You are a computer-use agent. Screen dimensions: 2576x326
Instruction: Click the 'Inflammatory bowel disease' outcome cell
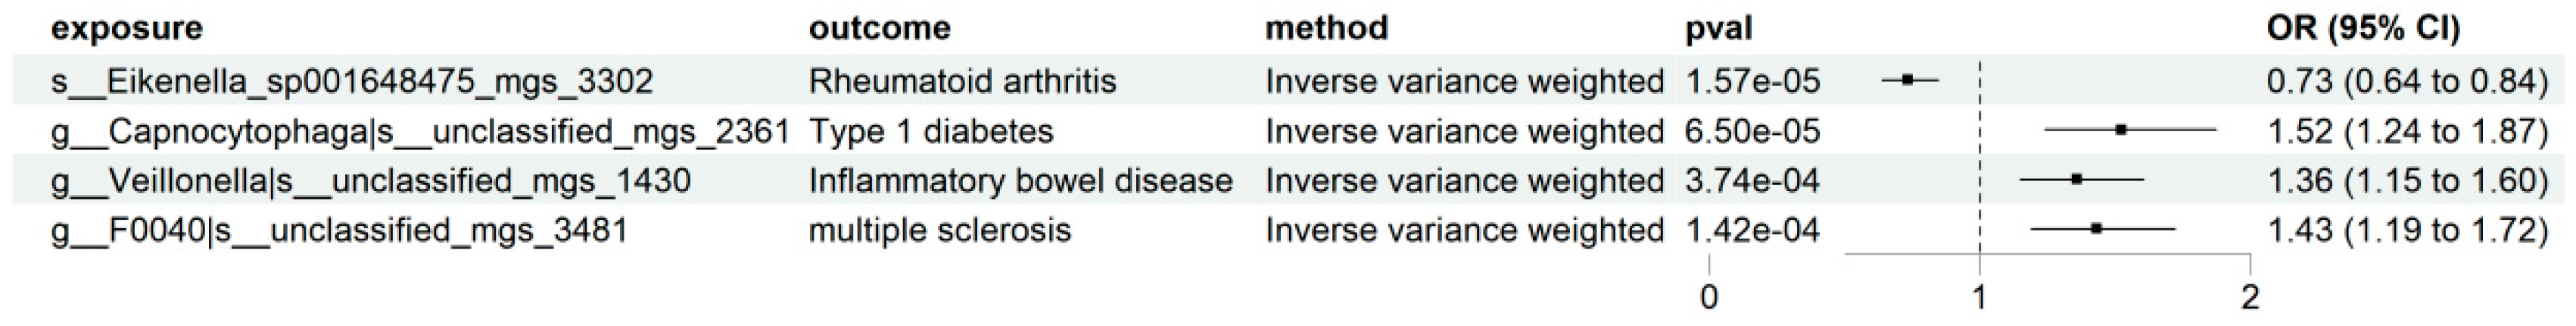tap(1020, 181)
